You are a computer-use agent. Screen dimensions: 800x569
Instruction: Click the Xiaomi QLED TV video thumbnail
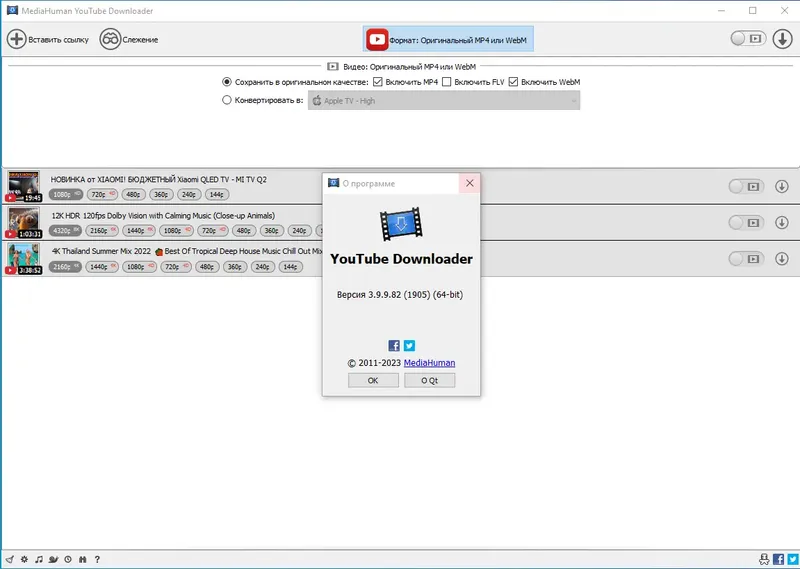pos(23,186)
